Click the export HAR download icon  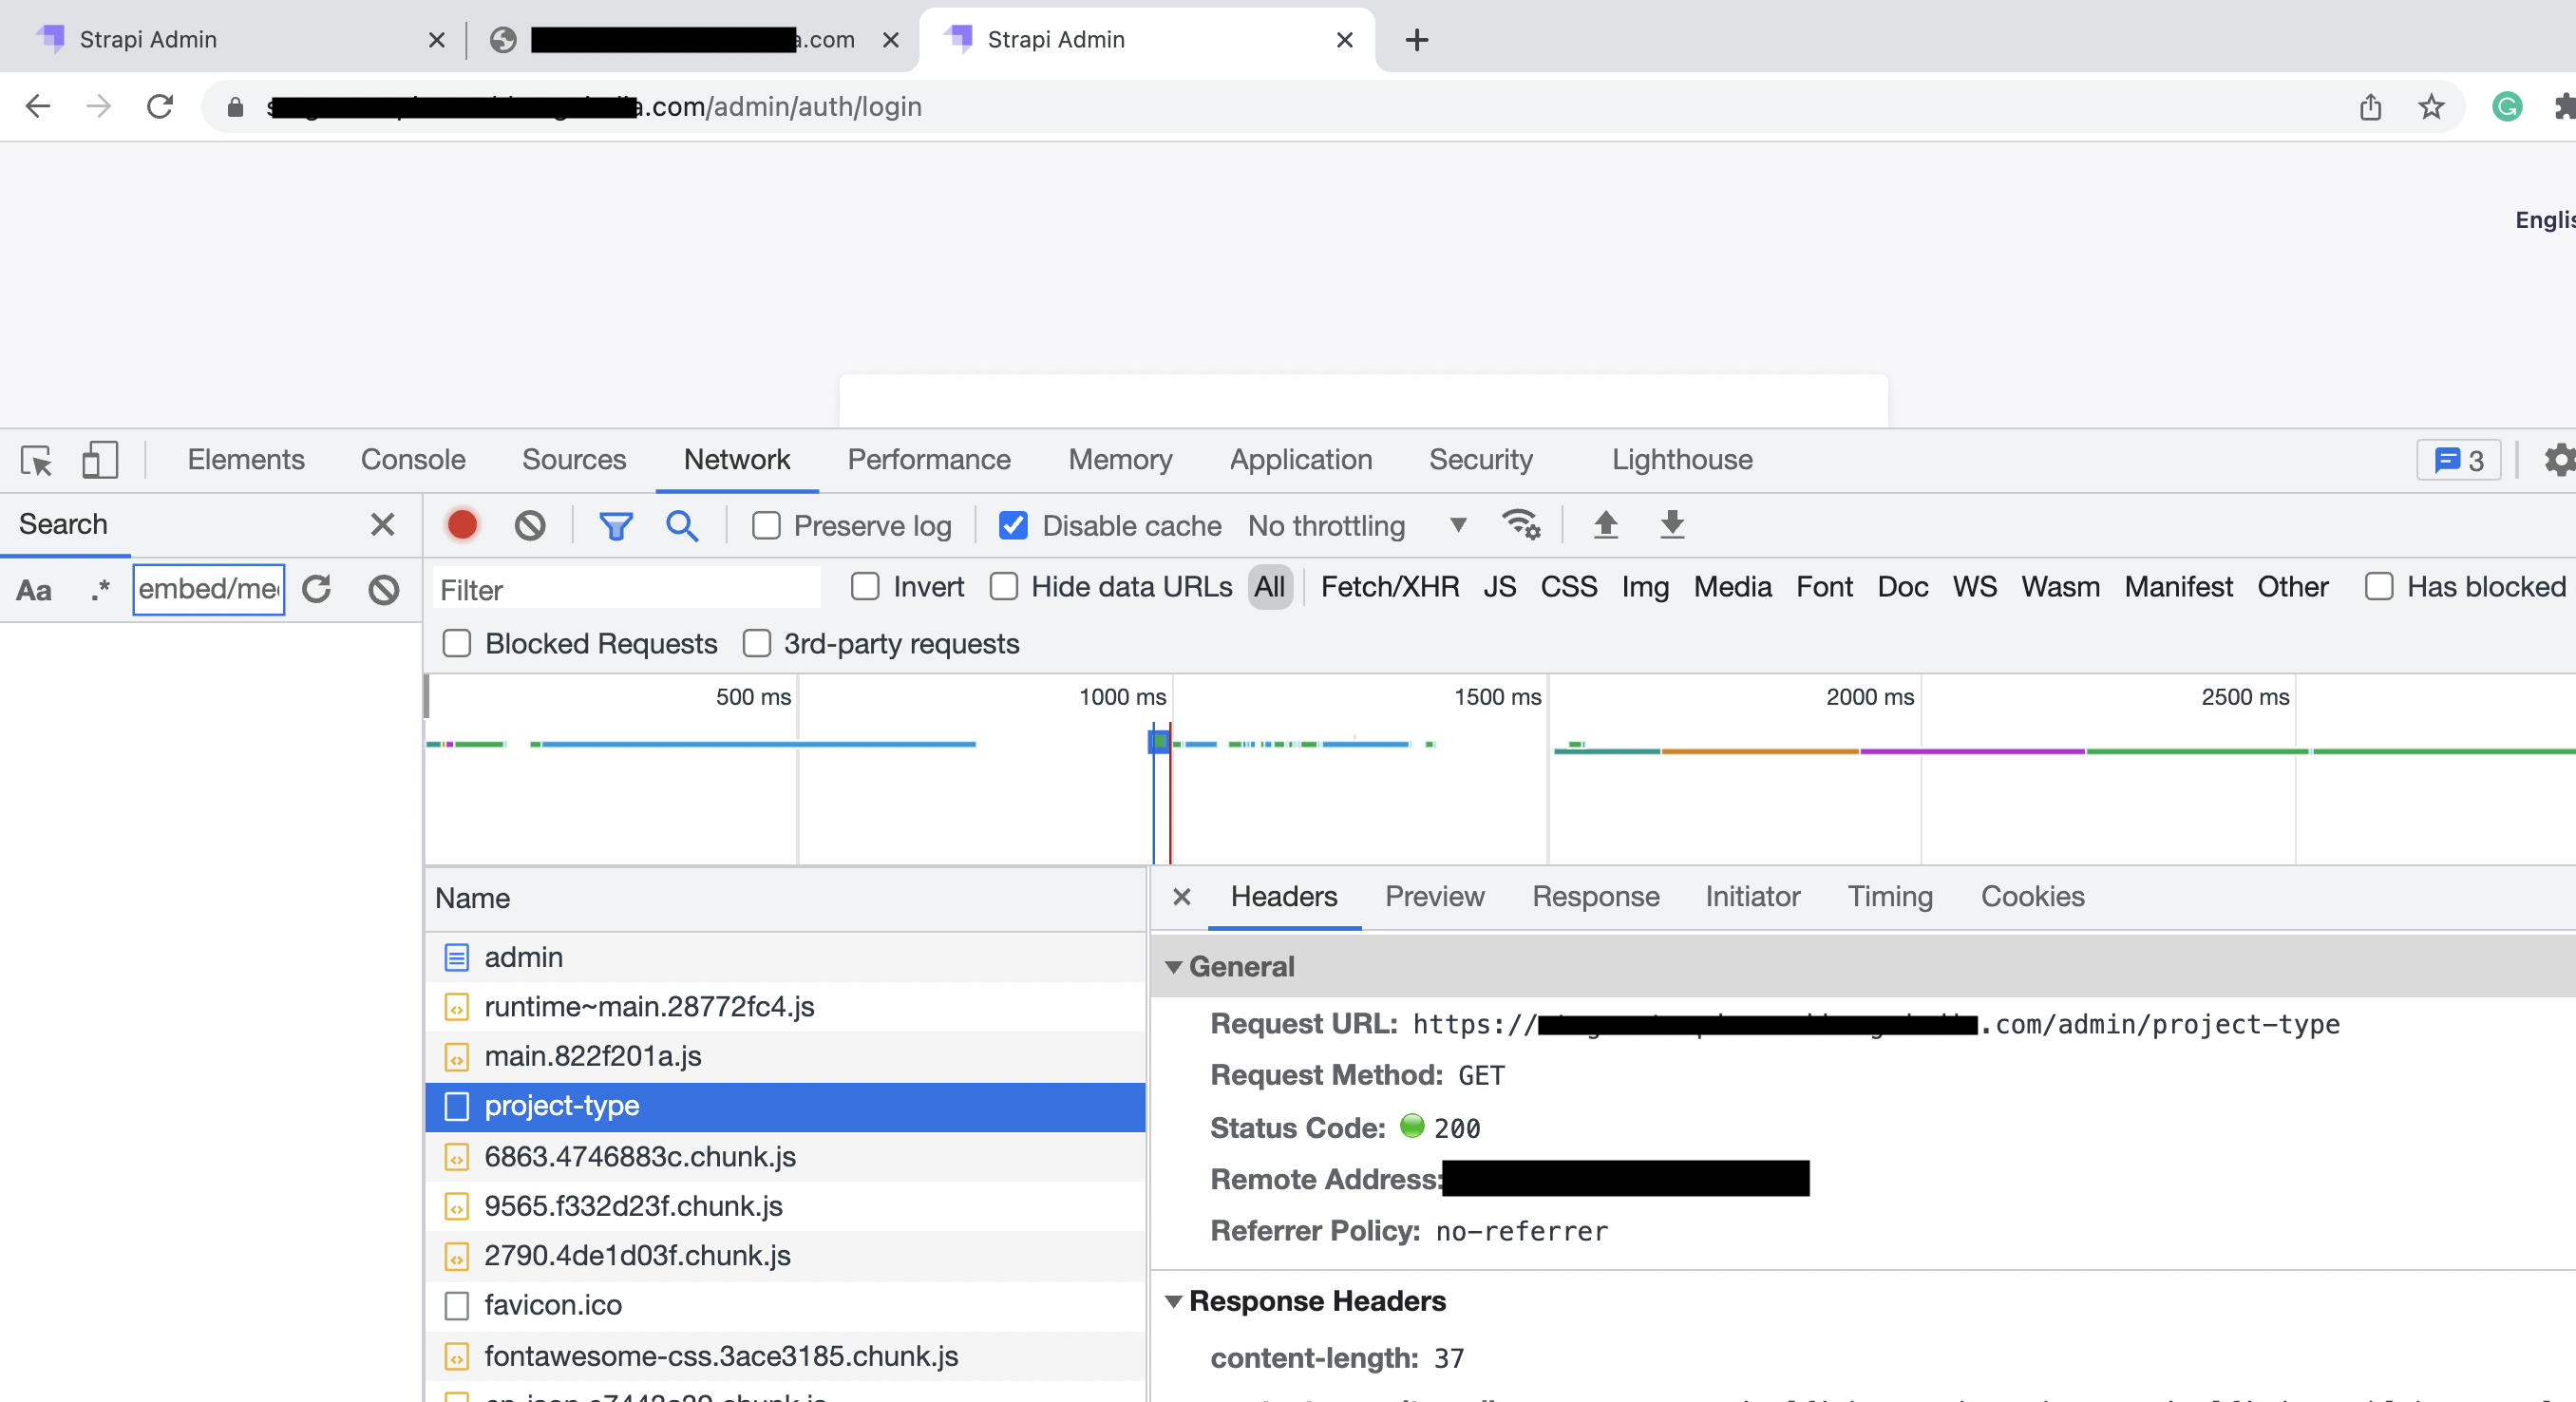pos(1672,524)
